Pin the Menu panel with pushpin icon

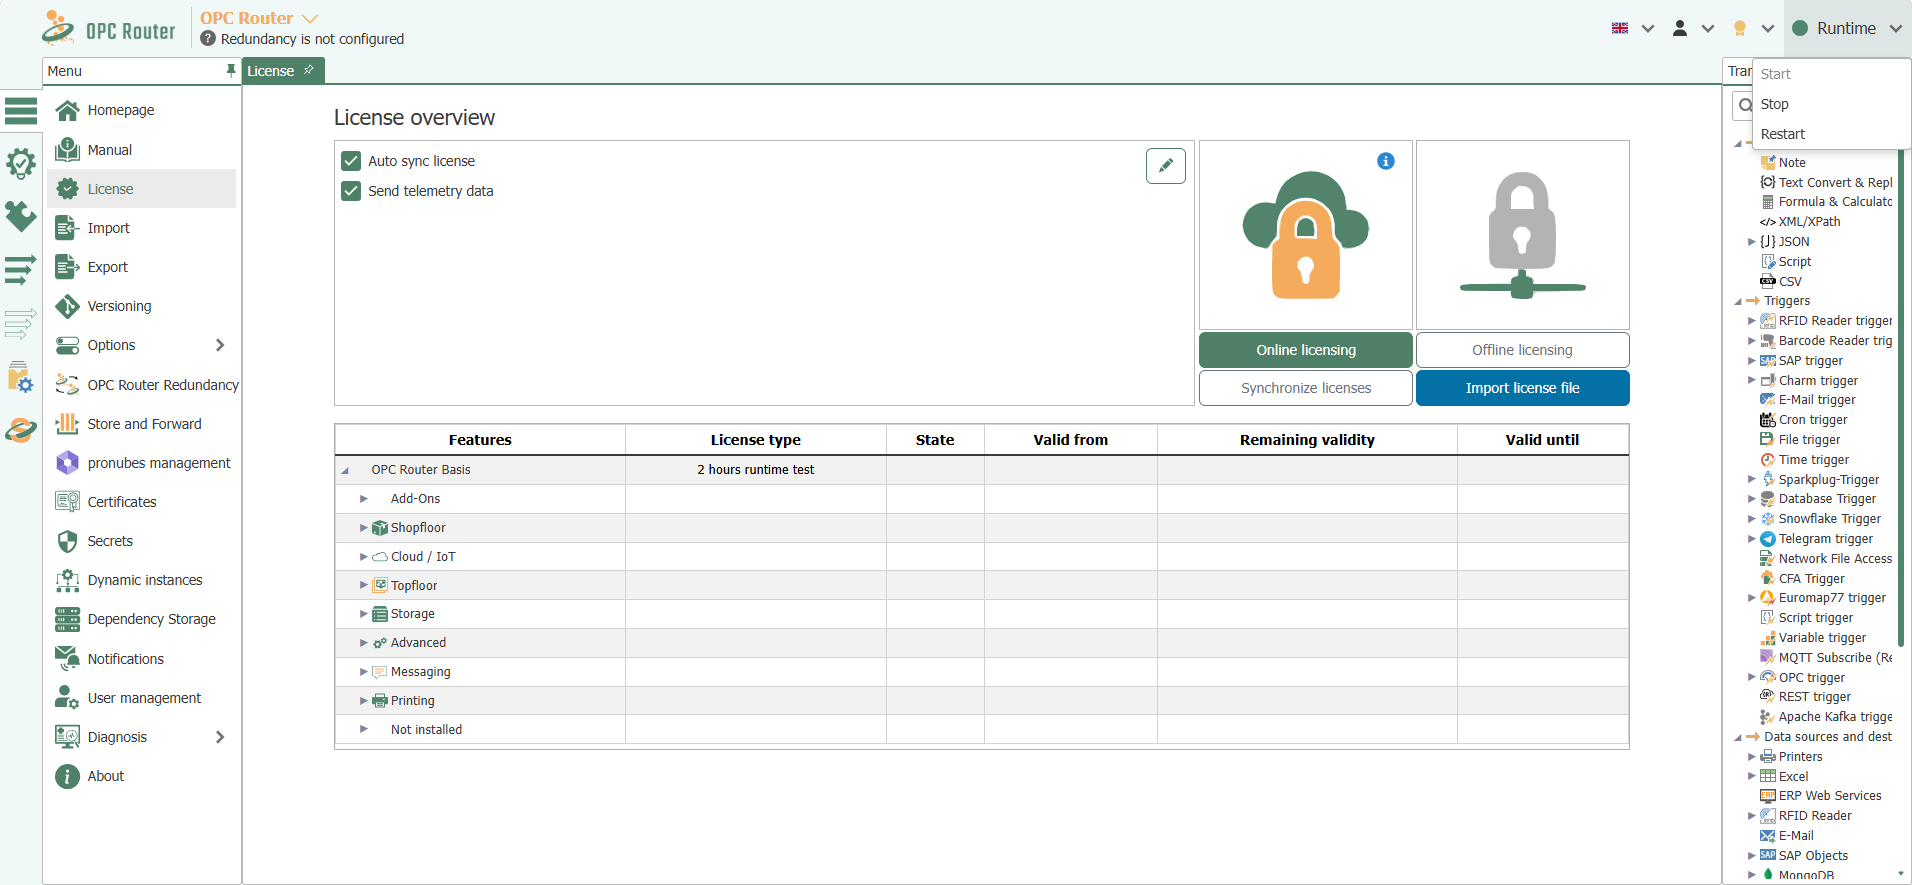point(231,71)
